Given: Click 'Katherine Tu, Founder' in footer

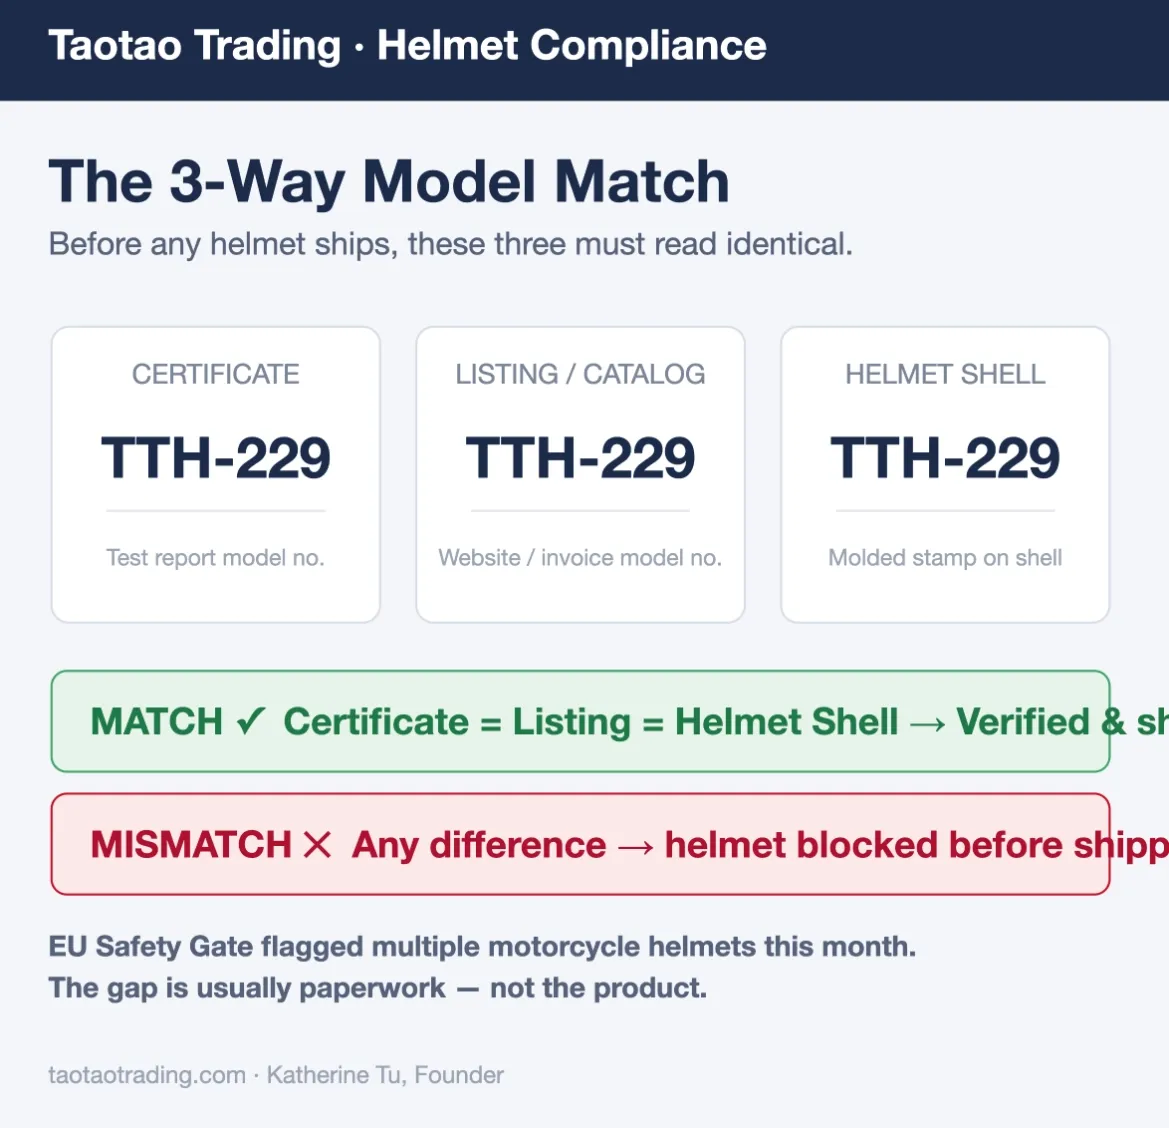Looking at the screenshot, I should (x=385, y=1075).
